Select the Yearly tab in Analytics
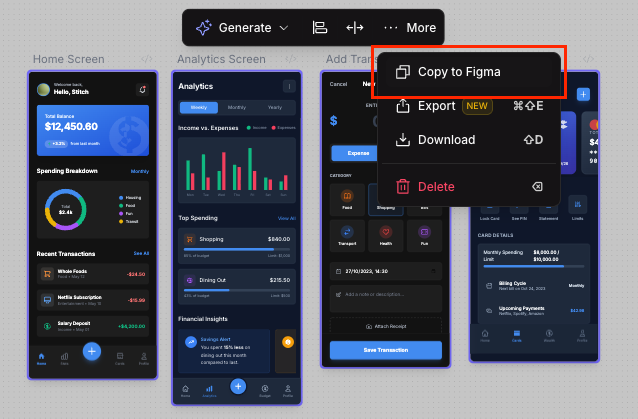638x419 pixels. [274, 107]
